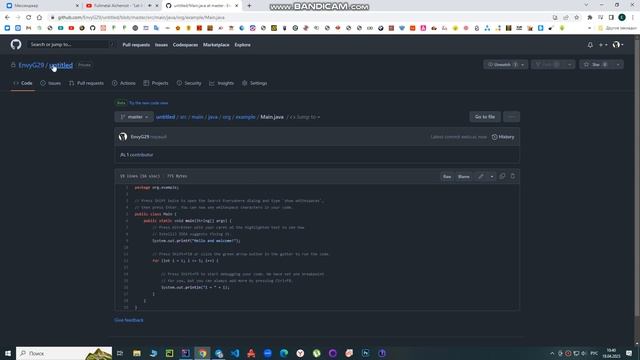Open the notifications bell in GitHub header

pos(590,45)
